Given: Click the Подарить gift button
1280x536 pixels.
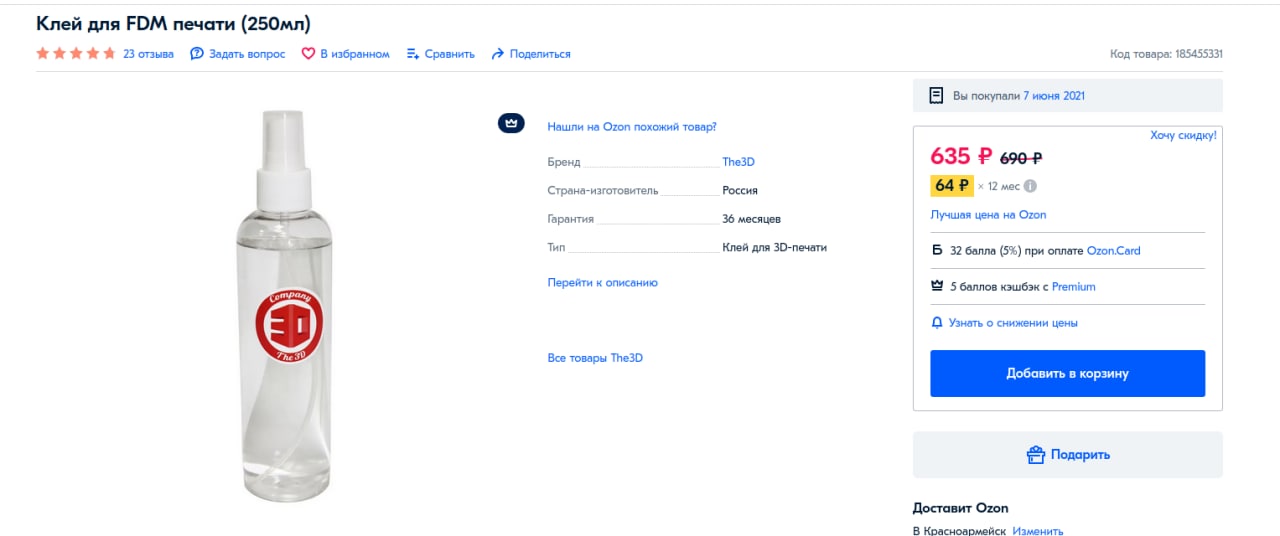Looking at the screenshot, I should [x=1068, y=455].
